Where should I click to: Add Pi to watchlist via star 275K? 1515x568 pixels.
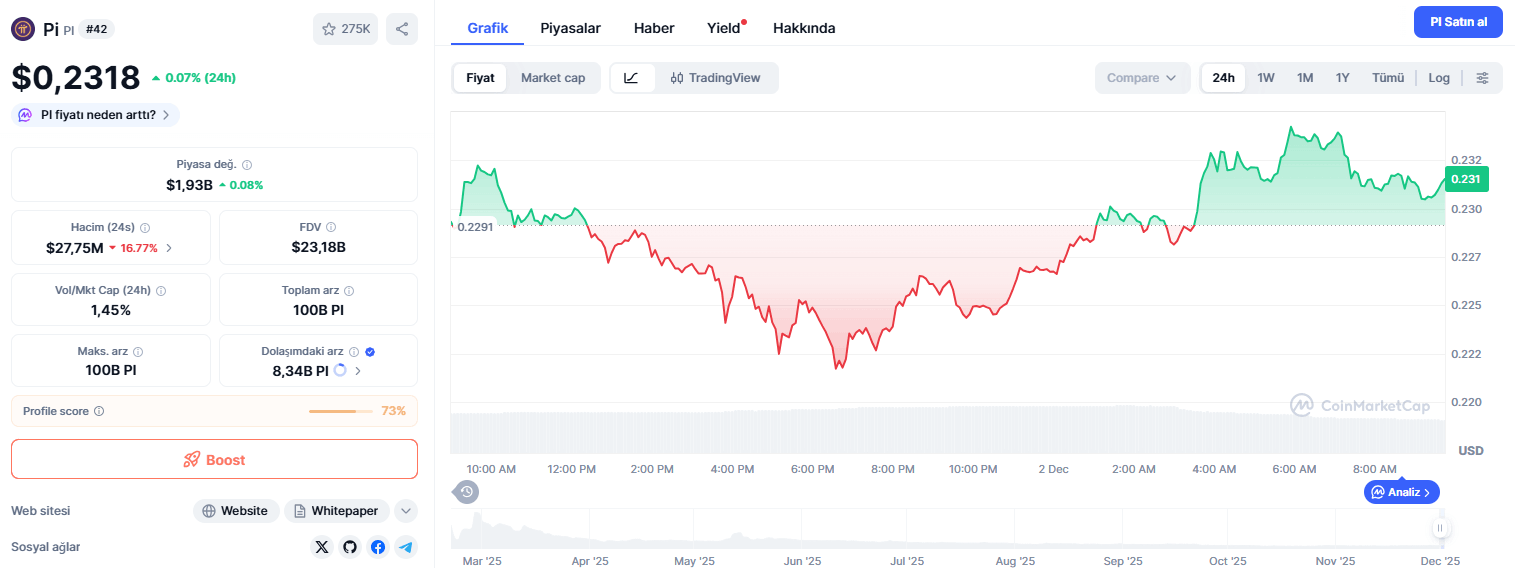click(345, 29)
